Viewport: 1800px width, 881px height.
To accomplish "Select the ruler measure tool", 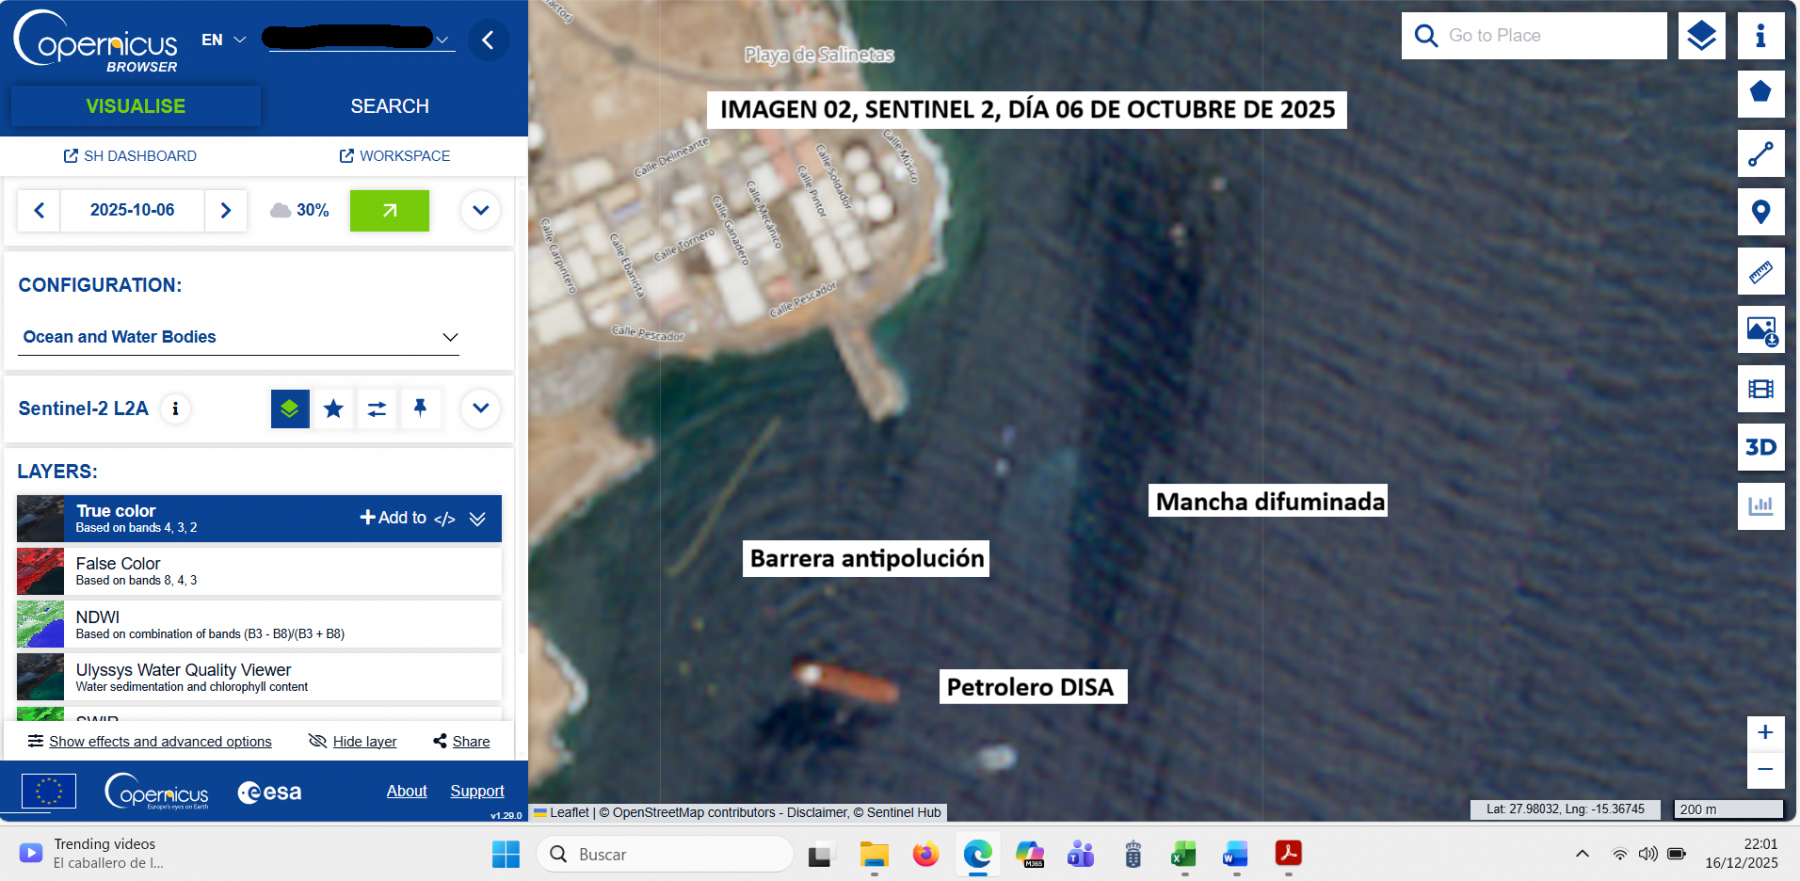I will 1760,271.
